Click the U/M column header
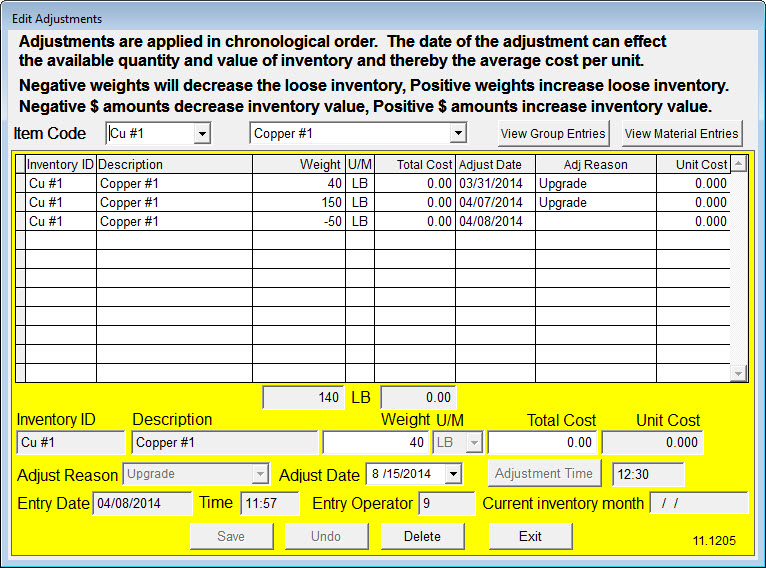 pos(360,165)
